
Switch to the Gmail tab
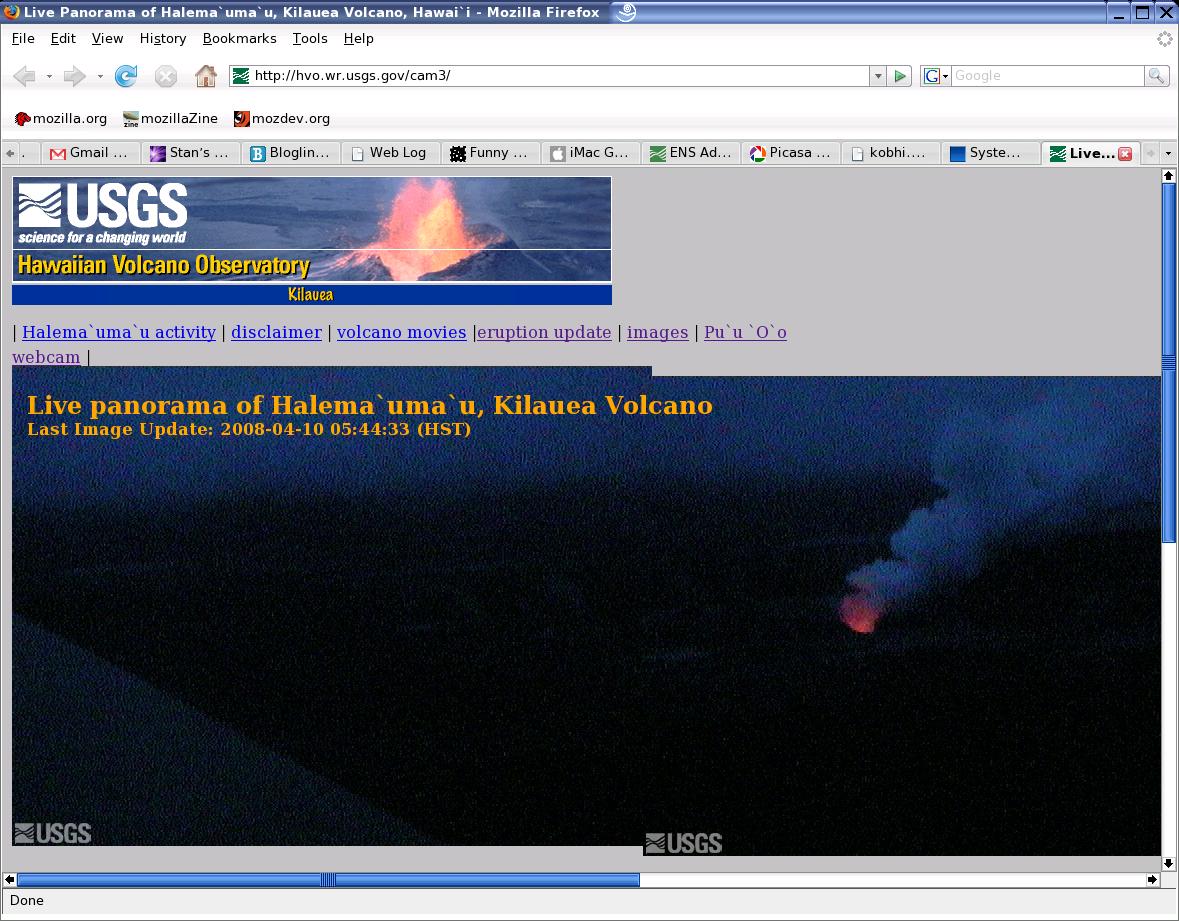tap(89, 153)
